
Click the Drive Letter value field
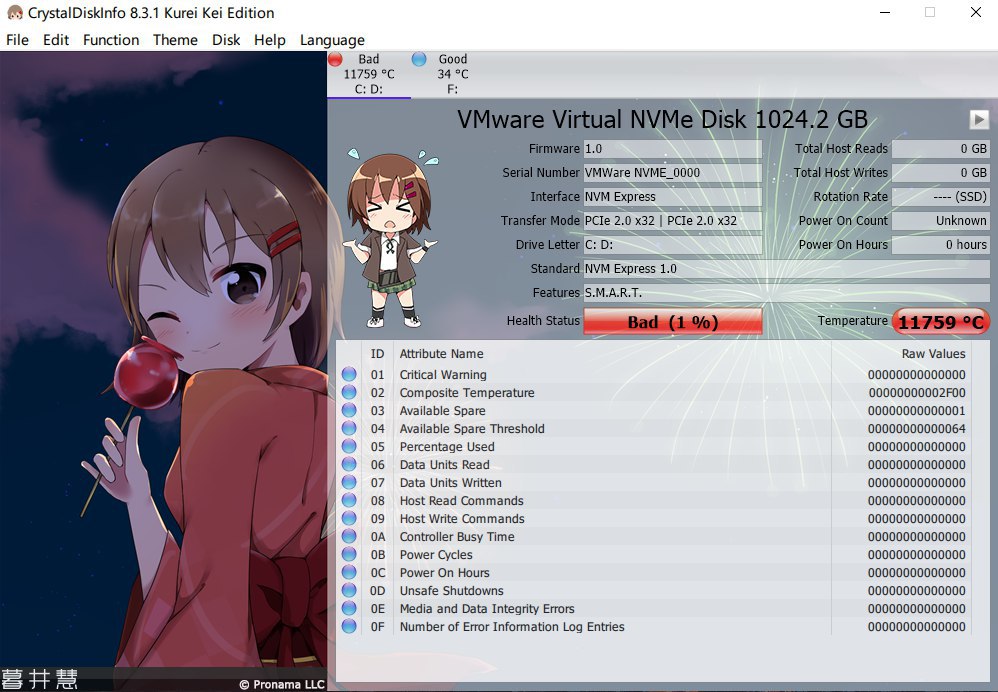coord(673,244)
